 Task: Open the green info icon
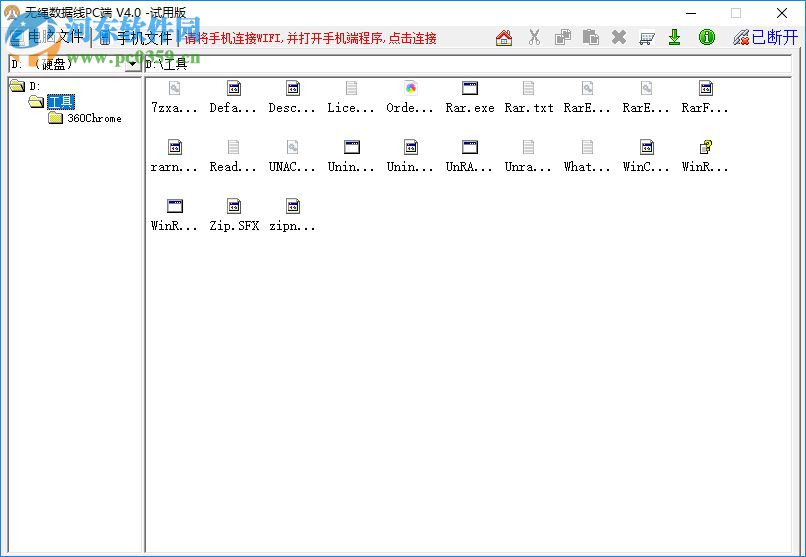707,38
